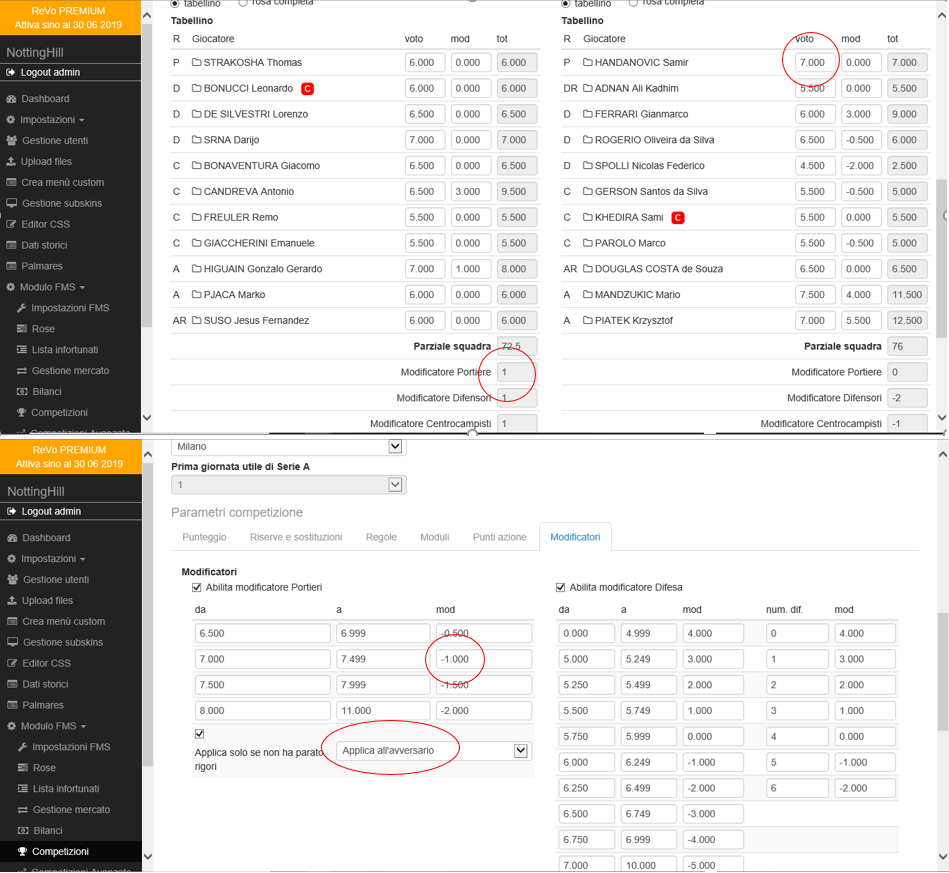Click the red captain badge beside BONUCCI Leonardo

307,89
